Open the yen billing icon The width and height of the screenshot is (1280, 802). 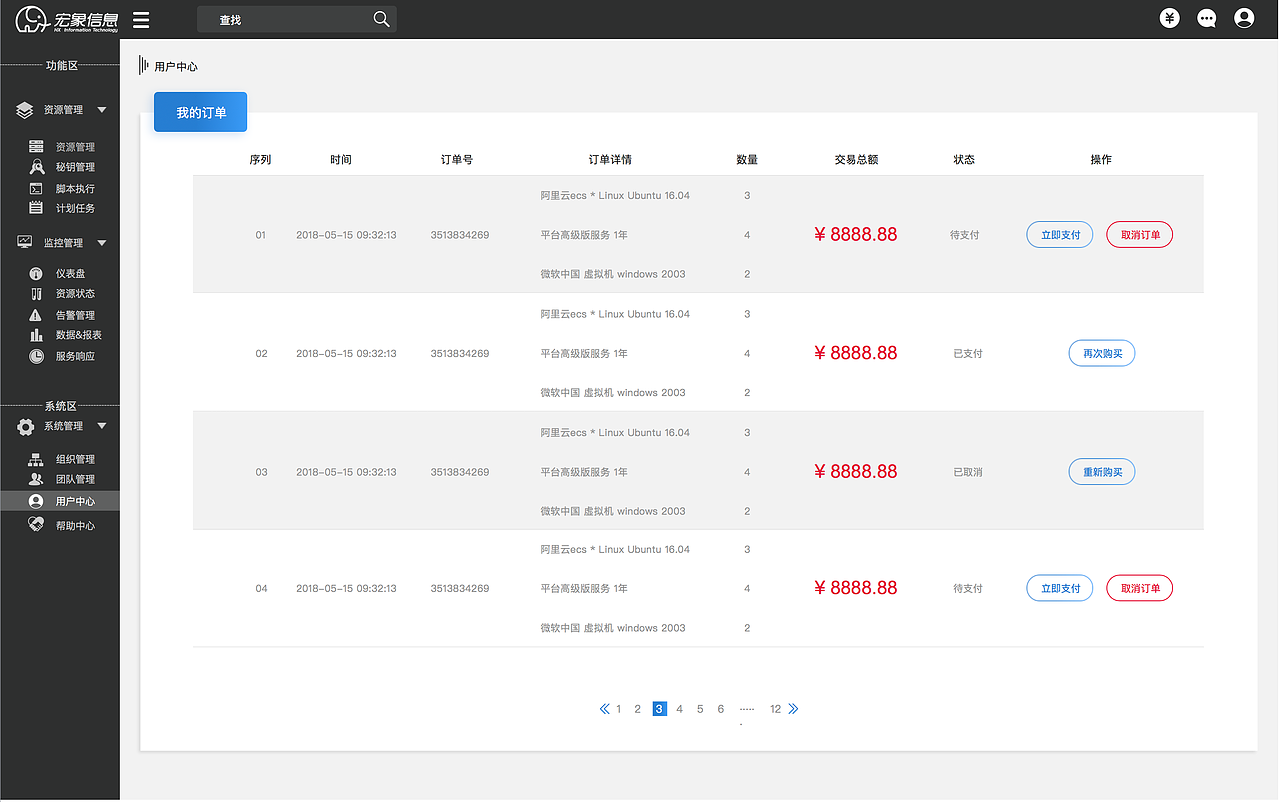[x=1170, y=18]
